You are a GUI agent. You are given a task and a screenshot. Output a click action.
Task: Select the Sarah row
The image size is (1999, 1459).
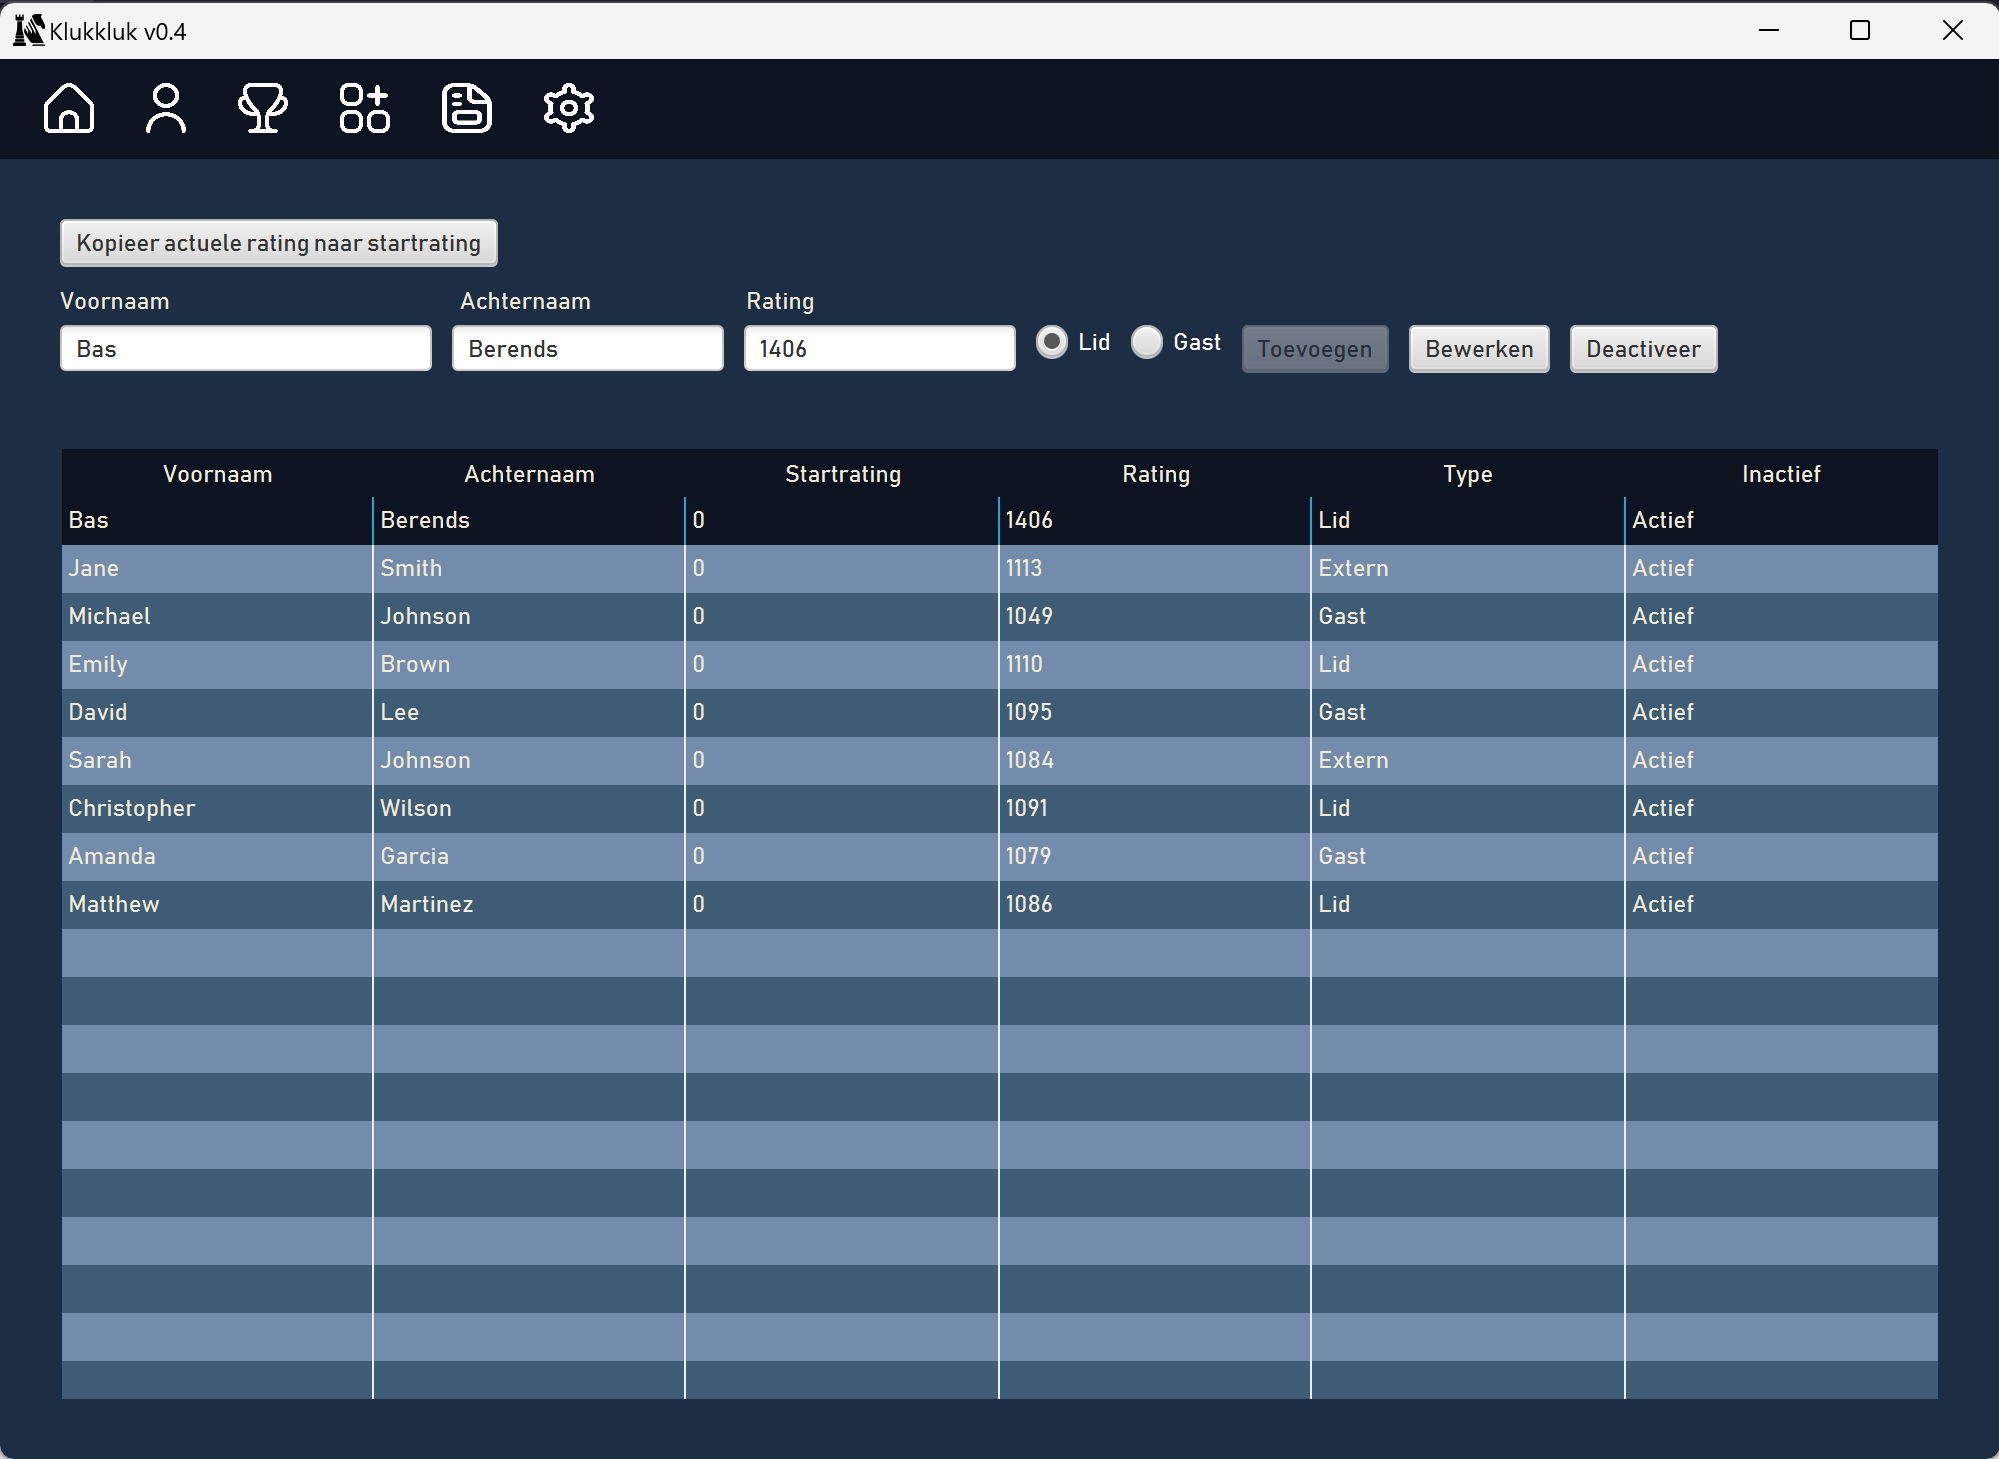[1000, 760]
